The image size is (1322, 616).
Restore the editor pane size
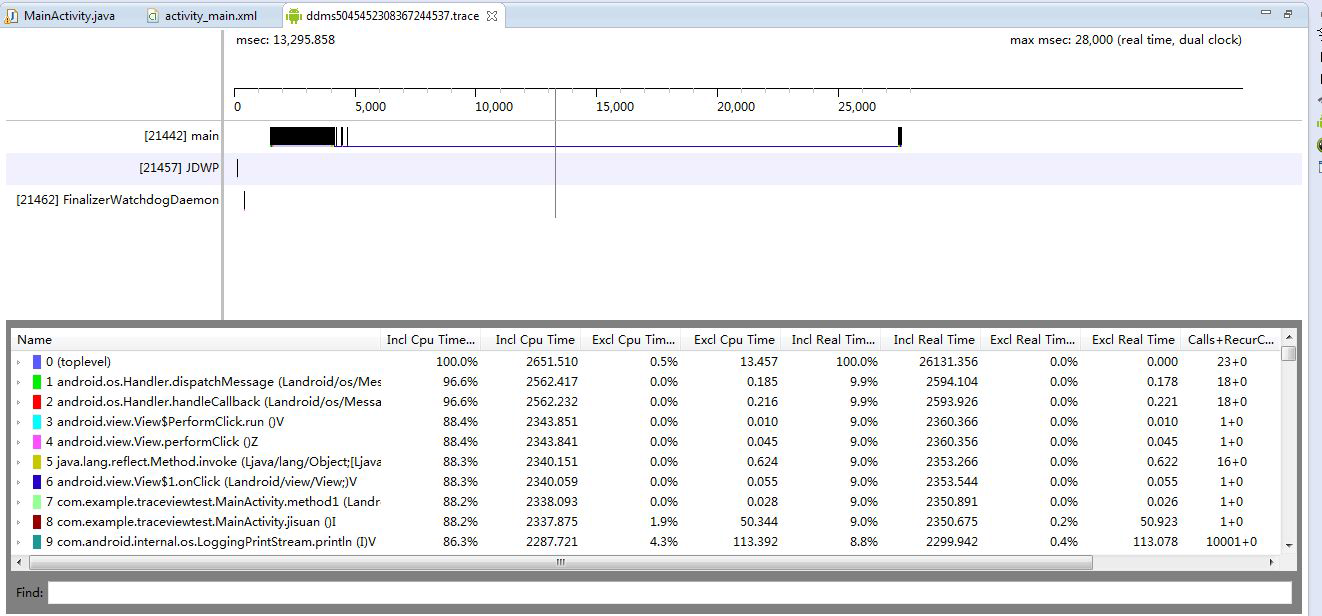pos(1288,14)
